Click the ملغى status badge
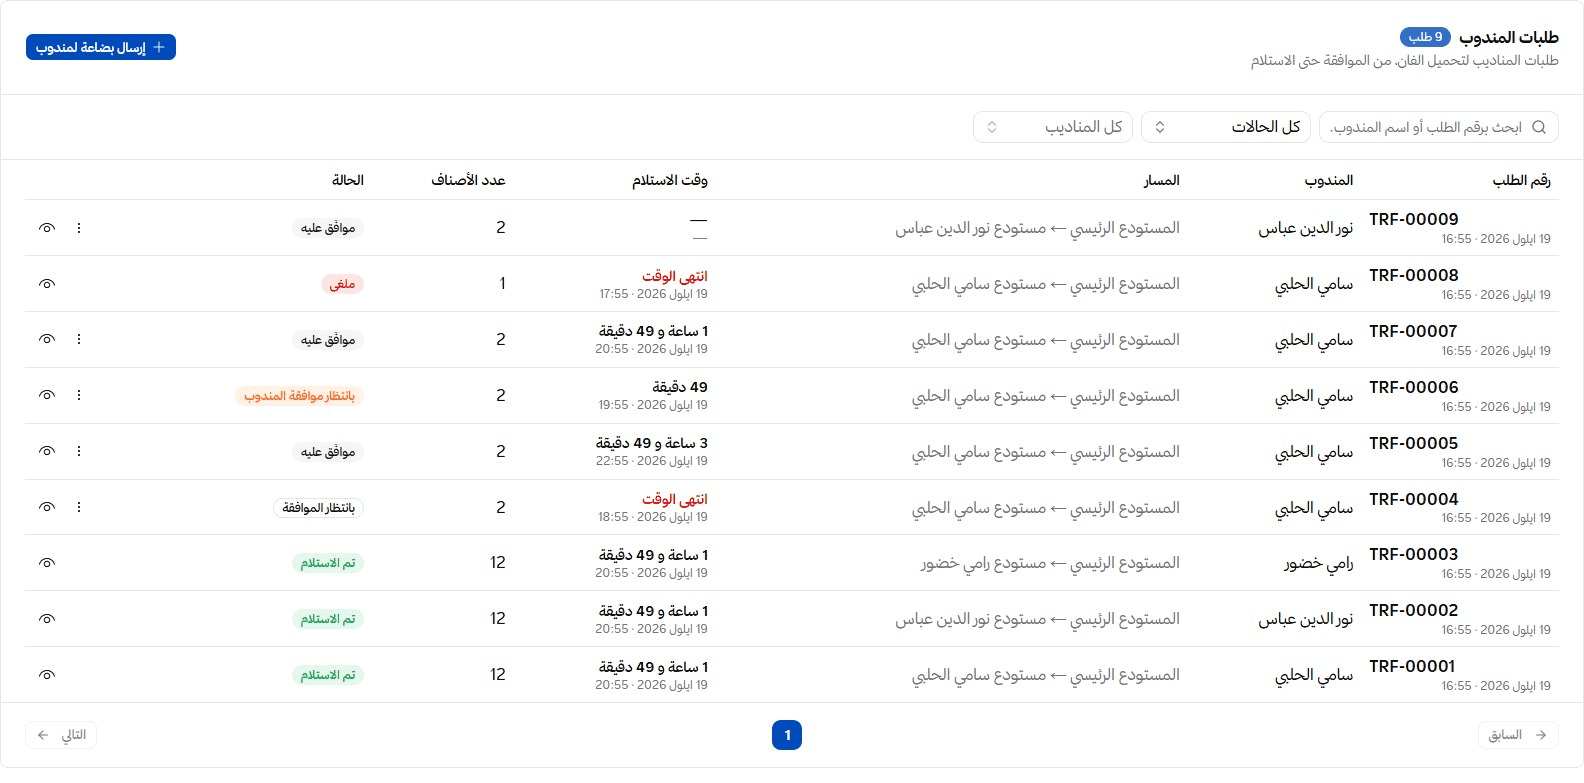The image size is (1584, 783). (343, 284)
